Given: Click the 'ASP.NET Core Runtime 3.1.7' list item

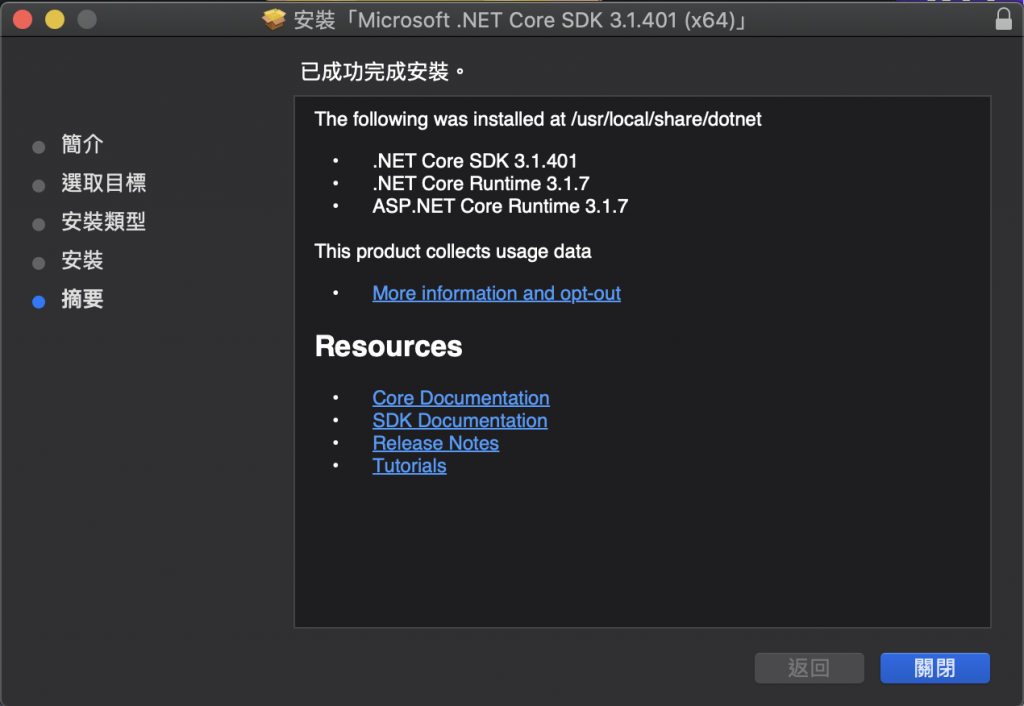Looking at the screenshot, I should coord(500,206).
